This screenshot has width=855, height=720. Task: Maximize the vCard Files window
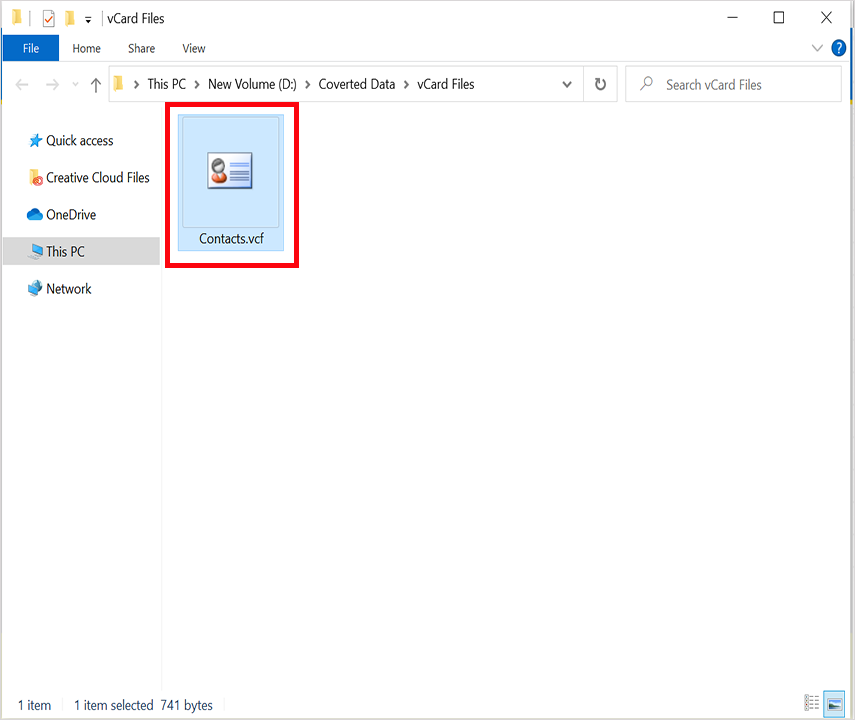click(x=779, y=18)
